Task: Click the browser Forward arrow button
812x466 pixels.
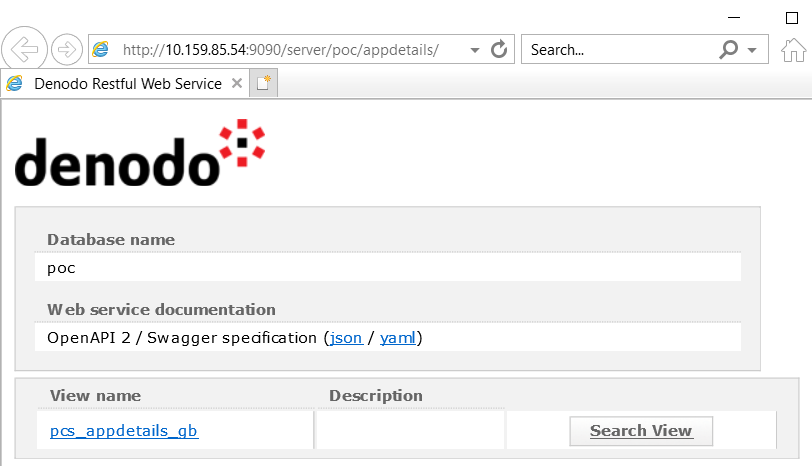Action: click(x=67, y=50)
